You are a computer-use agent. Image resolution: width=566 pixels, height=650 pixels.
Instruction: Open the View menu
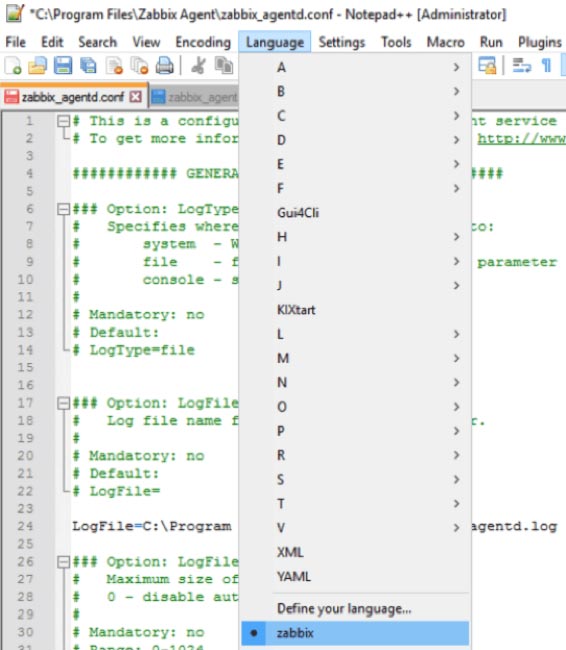pos(146,42)
